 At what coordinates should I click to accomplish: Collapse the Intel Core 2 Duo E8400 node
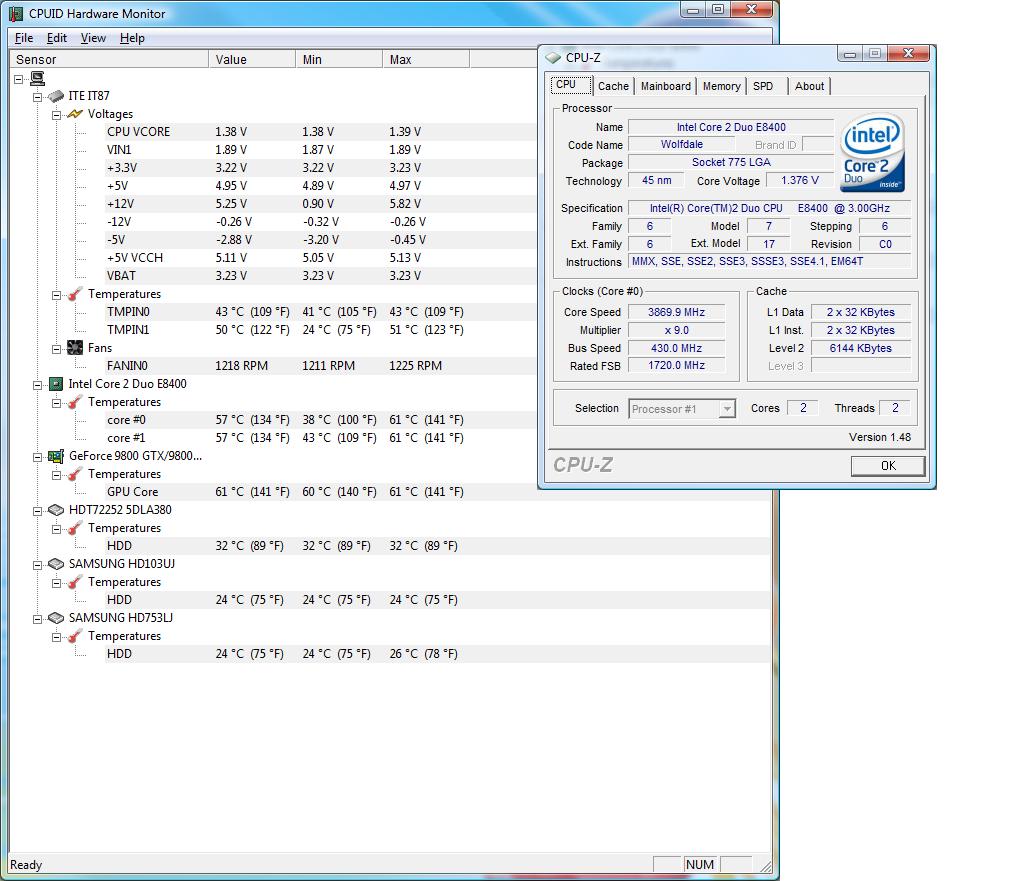click(x=38, y=385)
